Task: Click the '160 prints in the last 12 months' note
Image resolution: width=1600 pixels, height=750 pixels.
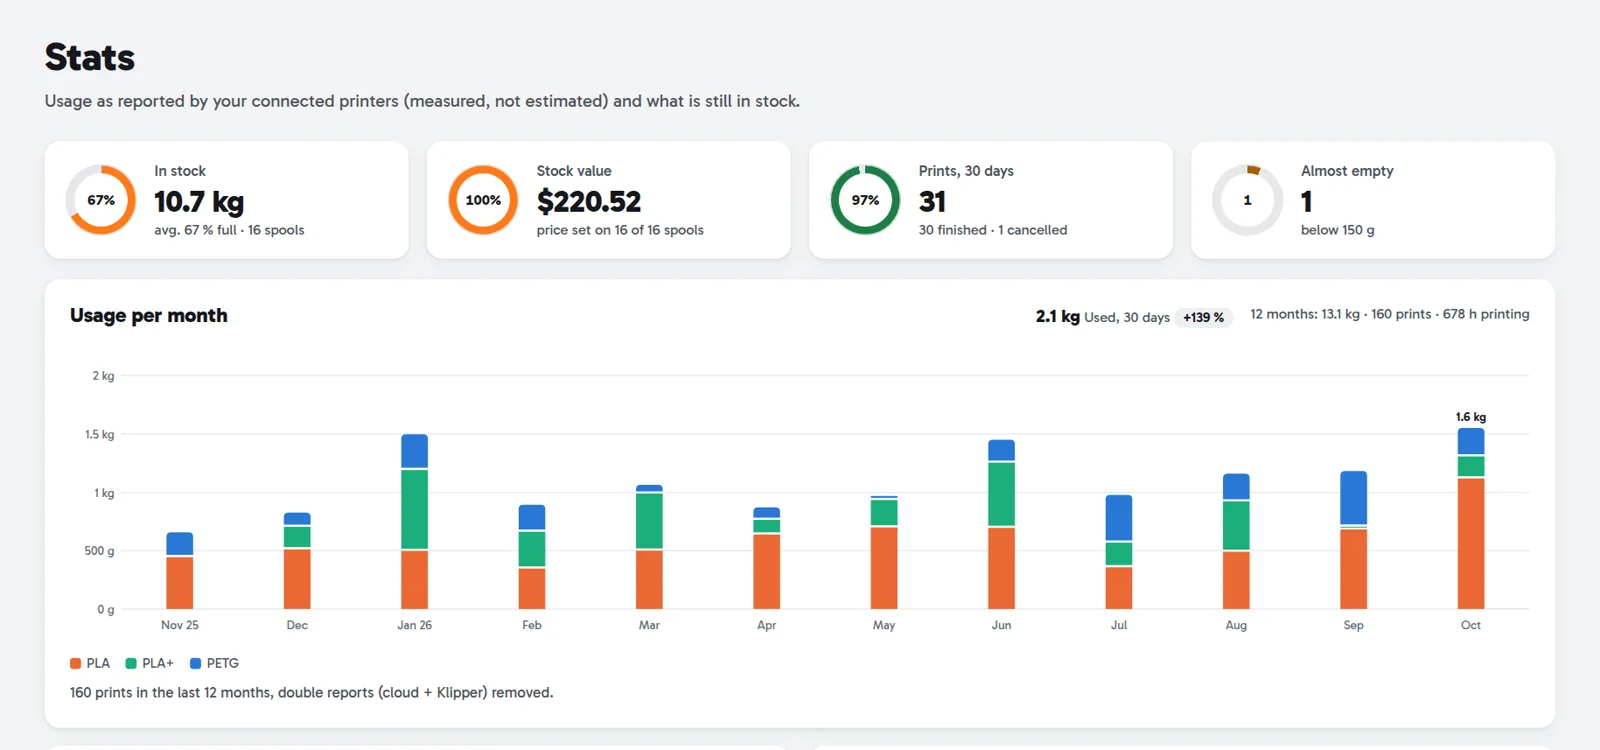Action: click(311, 692)
